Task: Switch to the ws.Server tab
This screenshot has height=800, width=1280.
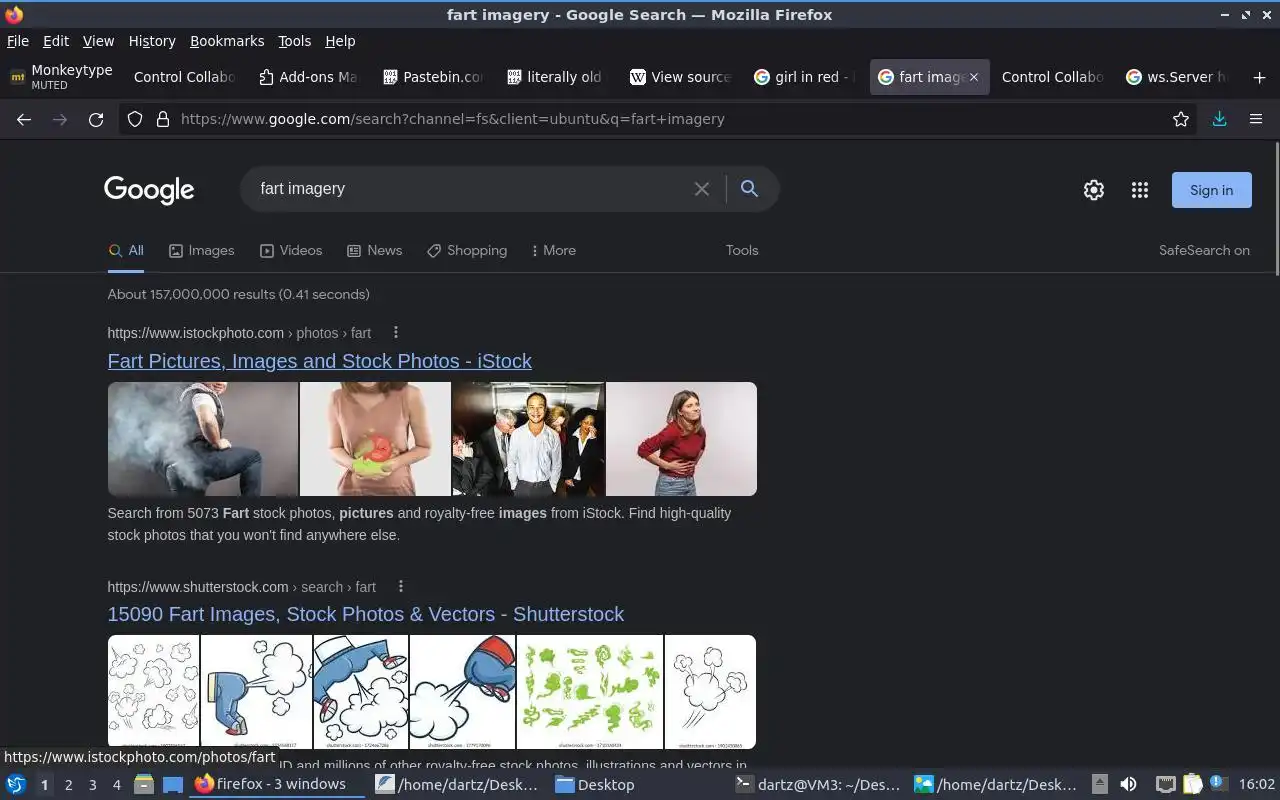Action: 1176,77
